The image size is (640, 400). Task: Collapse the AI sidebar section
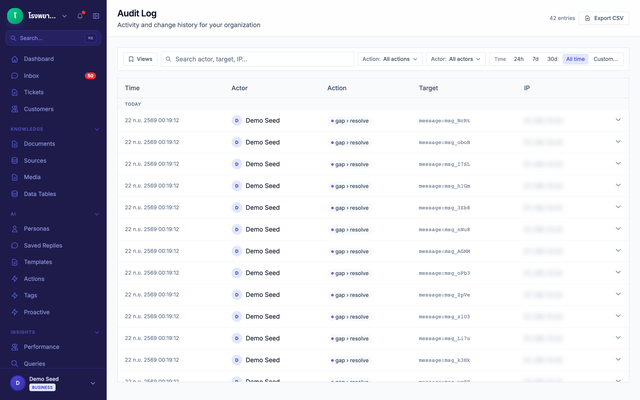tap(97, 214)
